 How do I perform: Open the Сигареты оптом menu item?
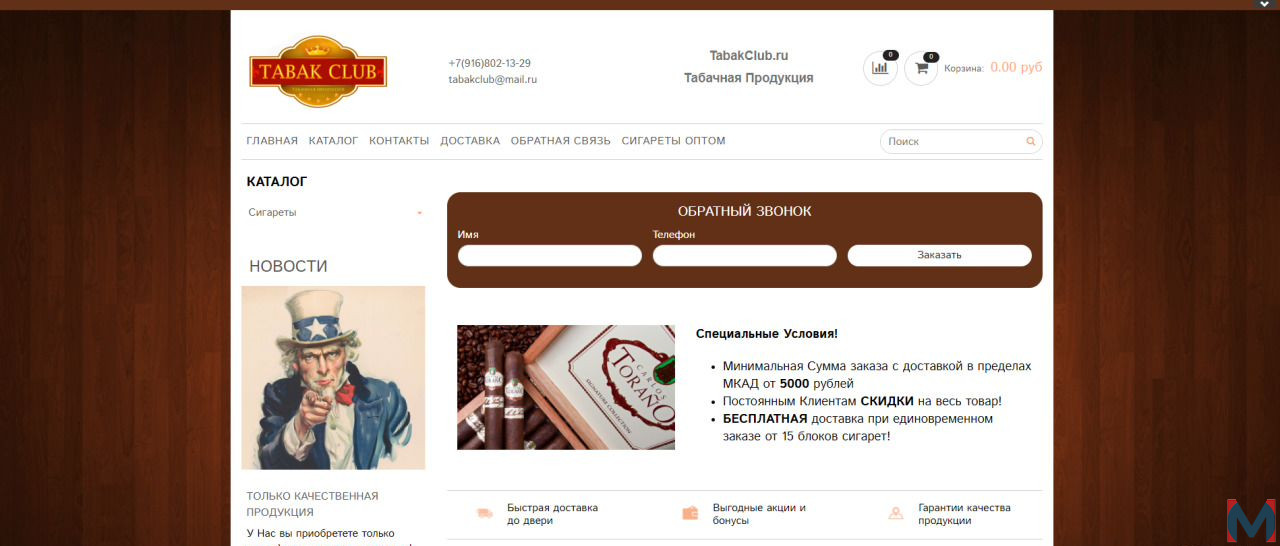click(x=673, y=141)
